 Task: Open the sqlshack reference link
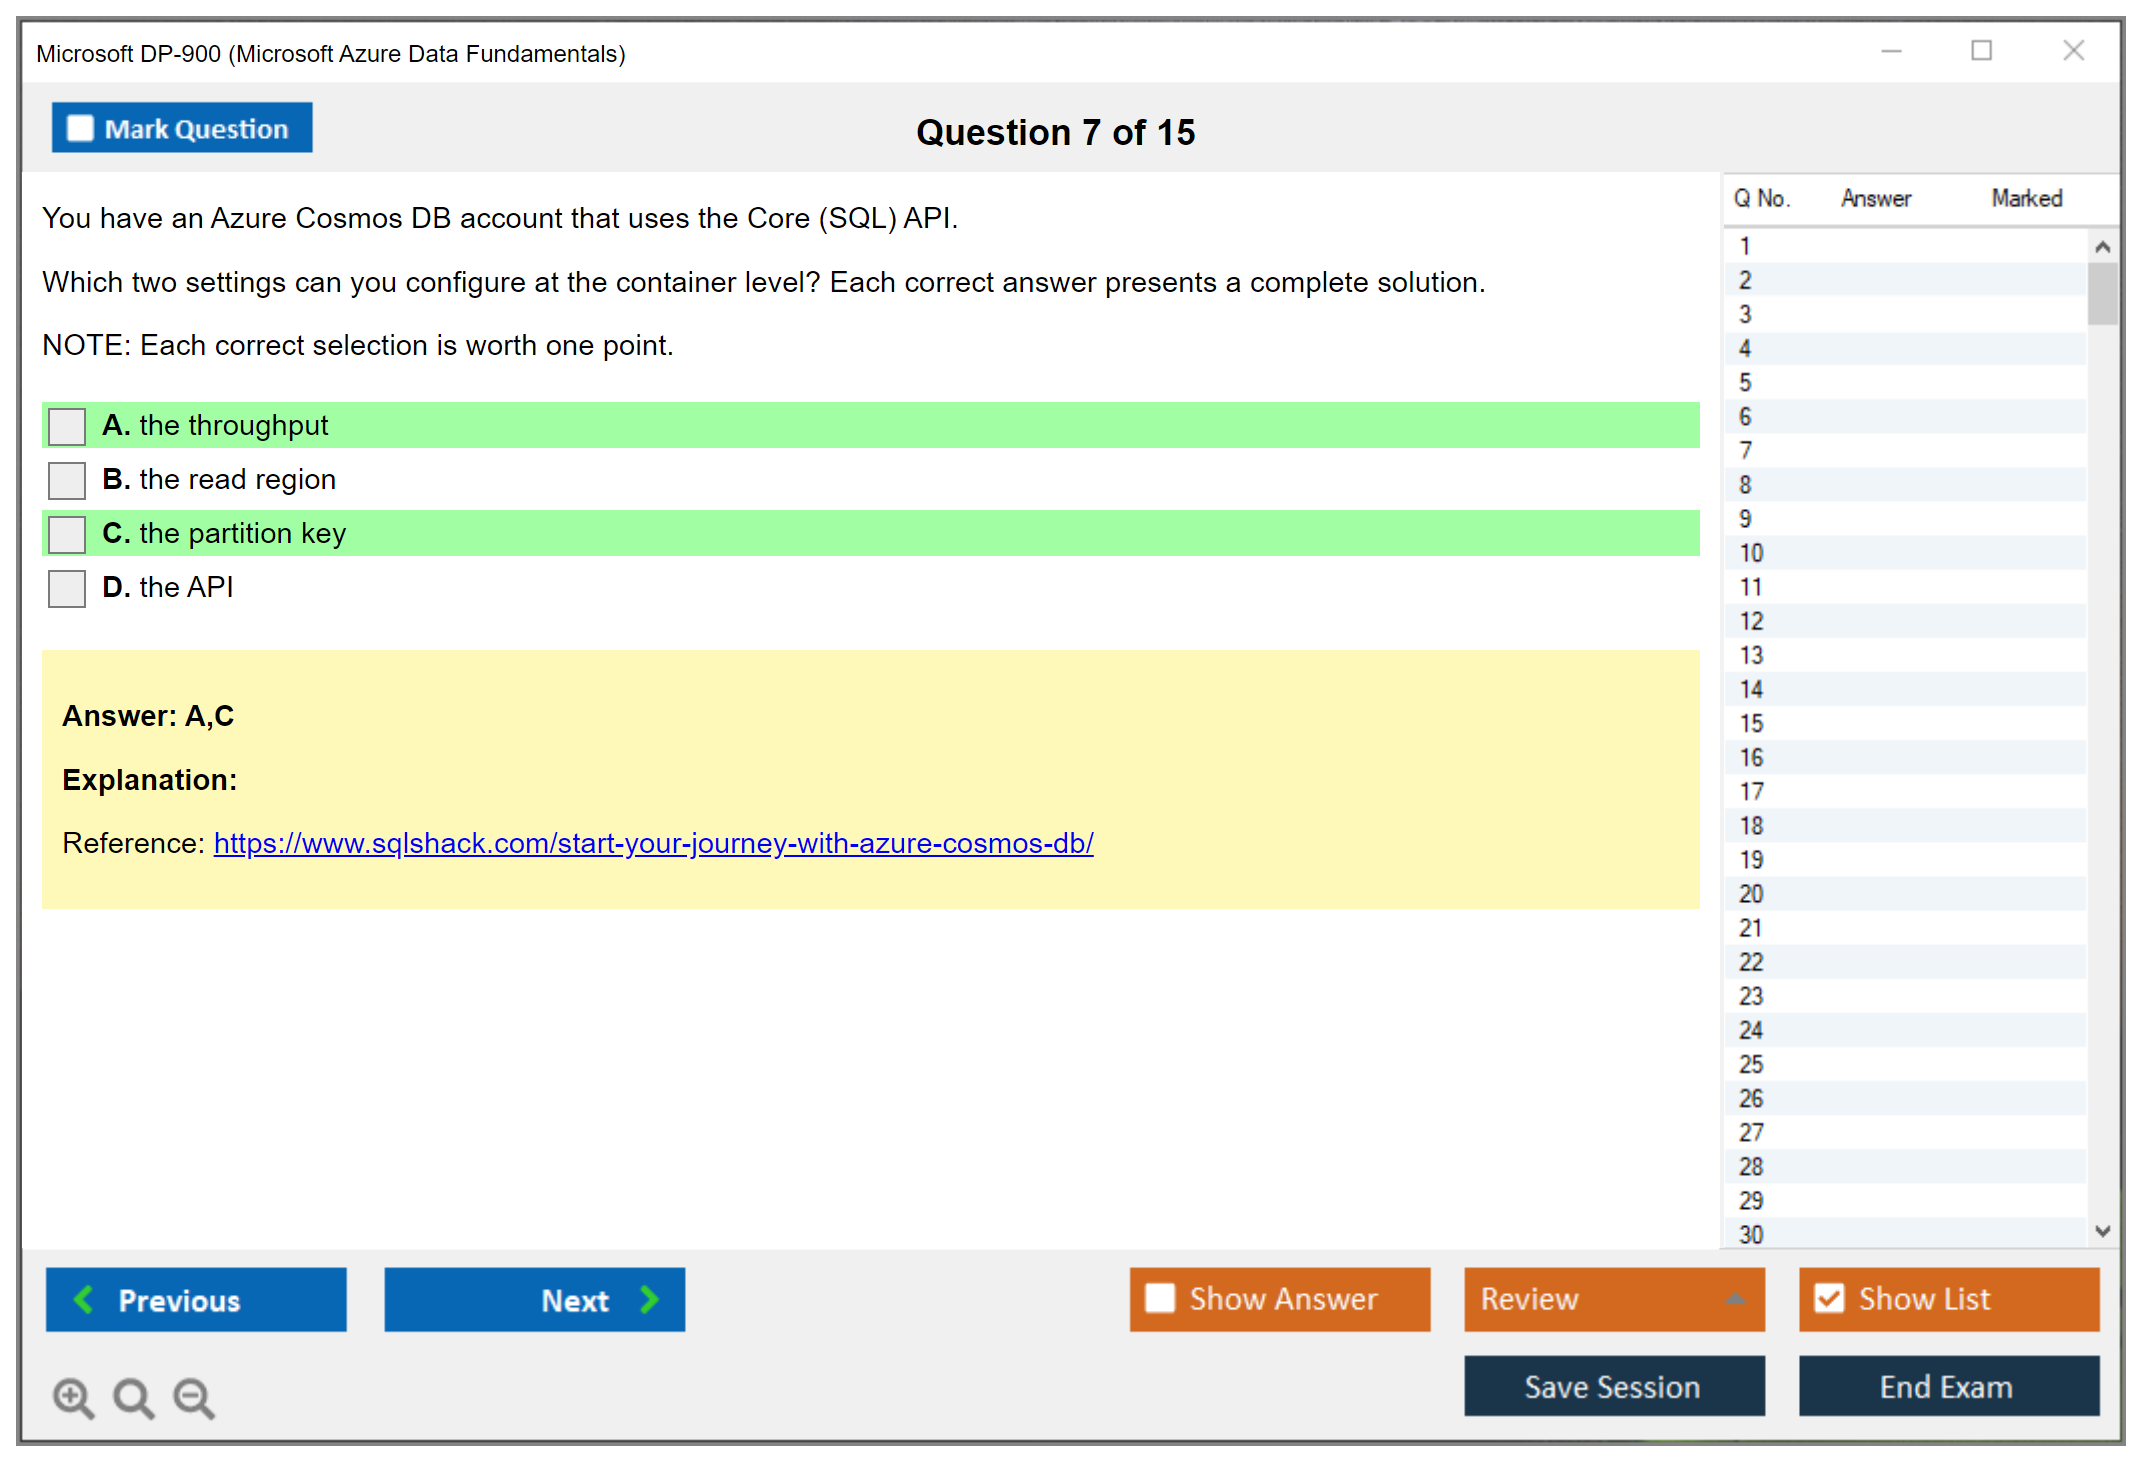[653, 843]
